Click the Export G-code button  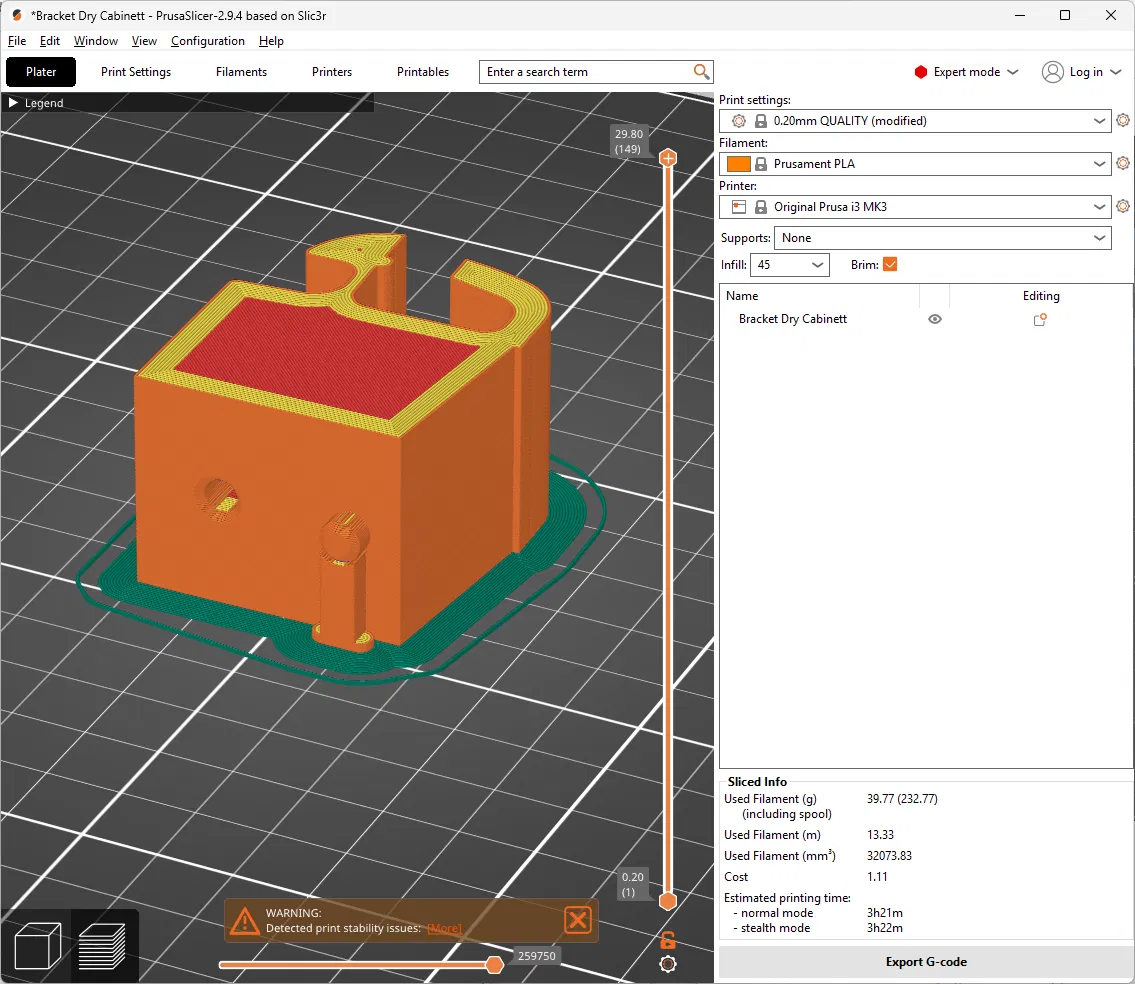coord(926,962)
